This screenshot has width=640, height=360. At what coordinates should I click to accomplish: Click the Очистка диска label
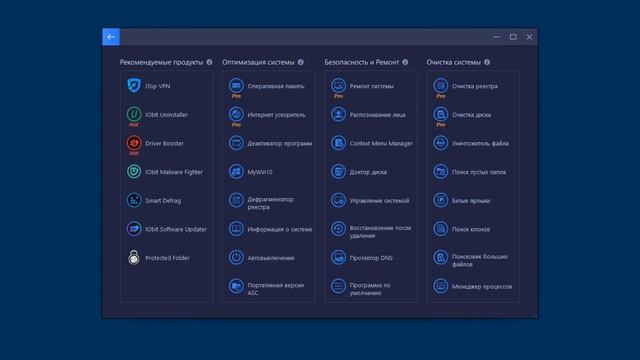pyautogui.click(x=471, y=115)
